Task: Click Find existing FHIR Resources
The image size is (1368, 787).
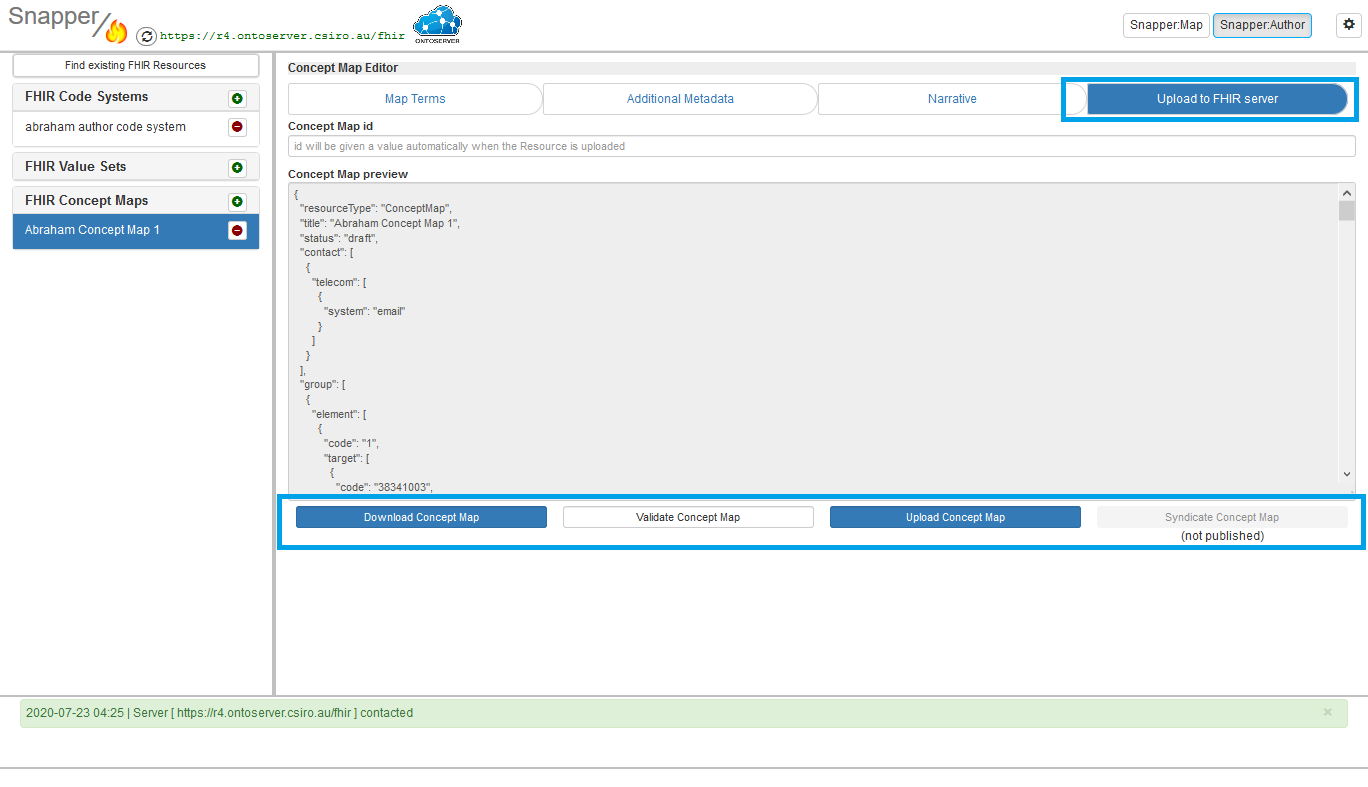Action: [136, 65]
